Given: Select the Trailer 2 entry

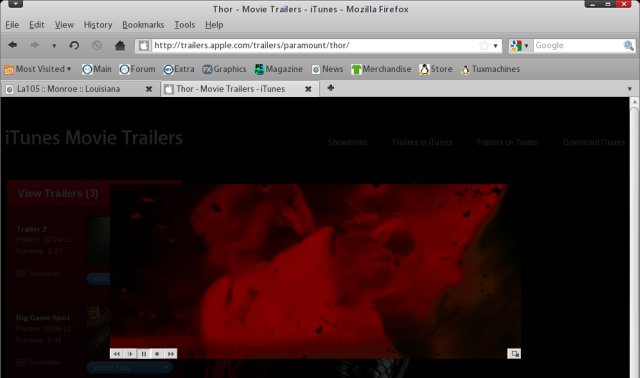Looking at the screenshot, I should coord(32,229).
